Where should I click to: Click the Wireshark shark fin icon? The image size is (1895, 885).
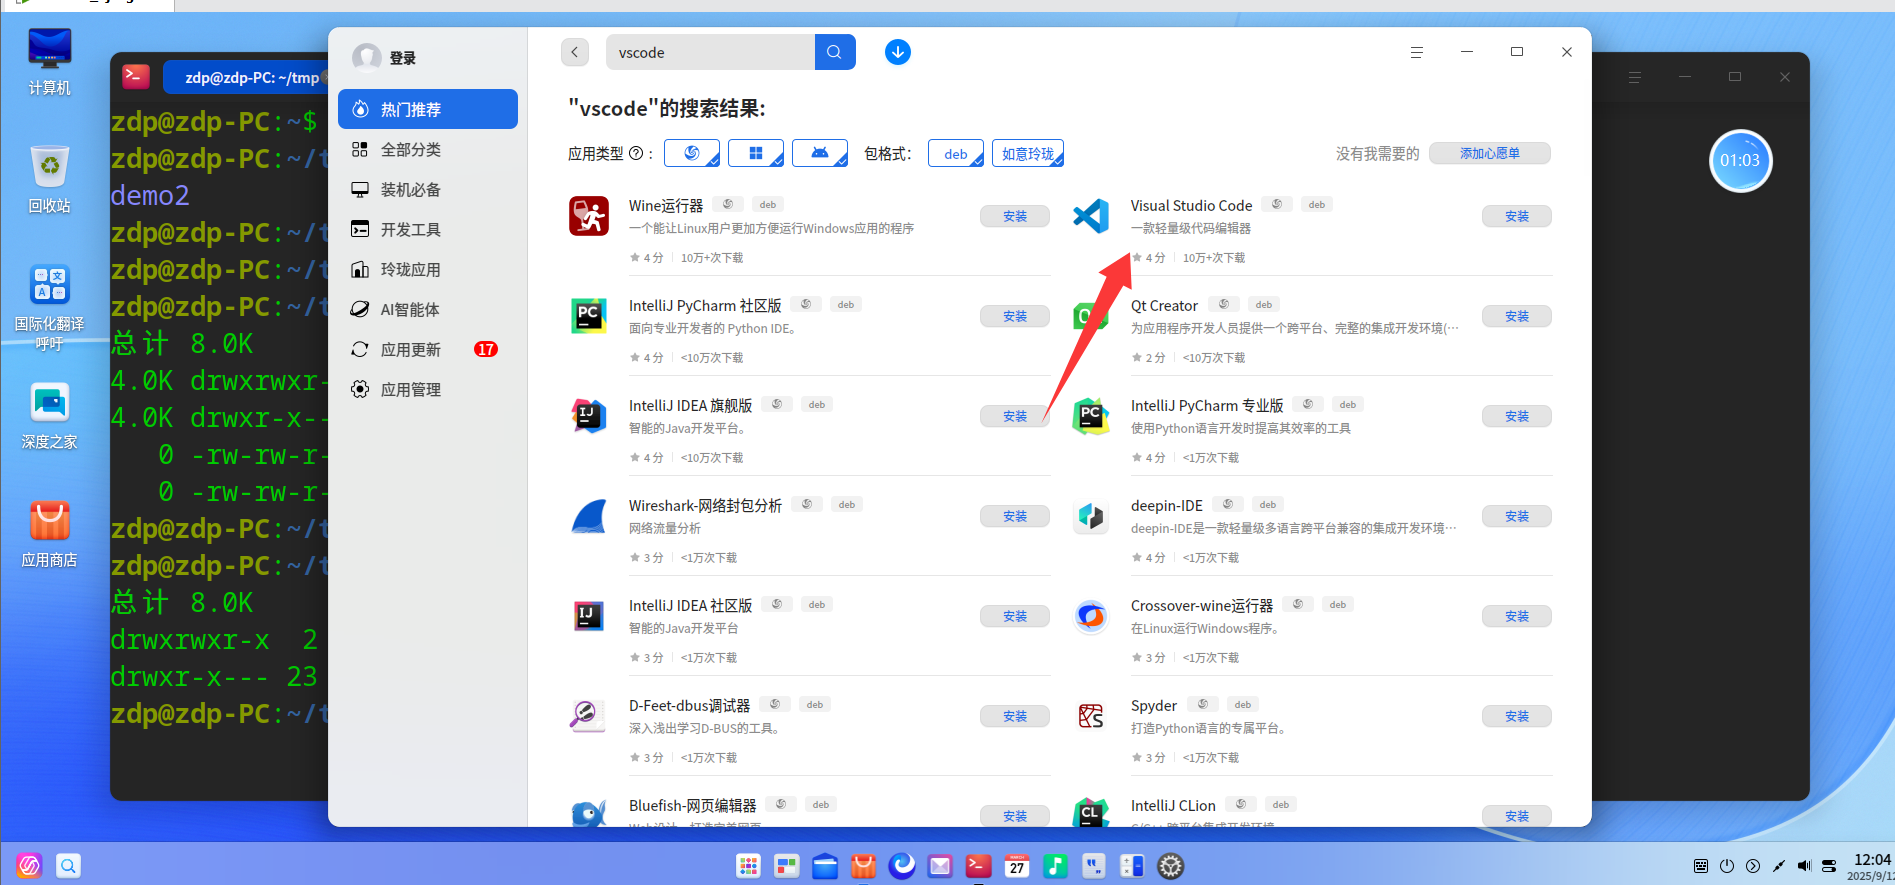(589, 516)
